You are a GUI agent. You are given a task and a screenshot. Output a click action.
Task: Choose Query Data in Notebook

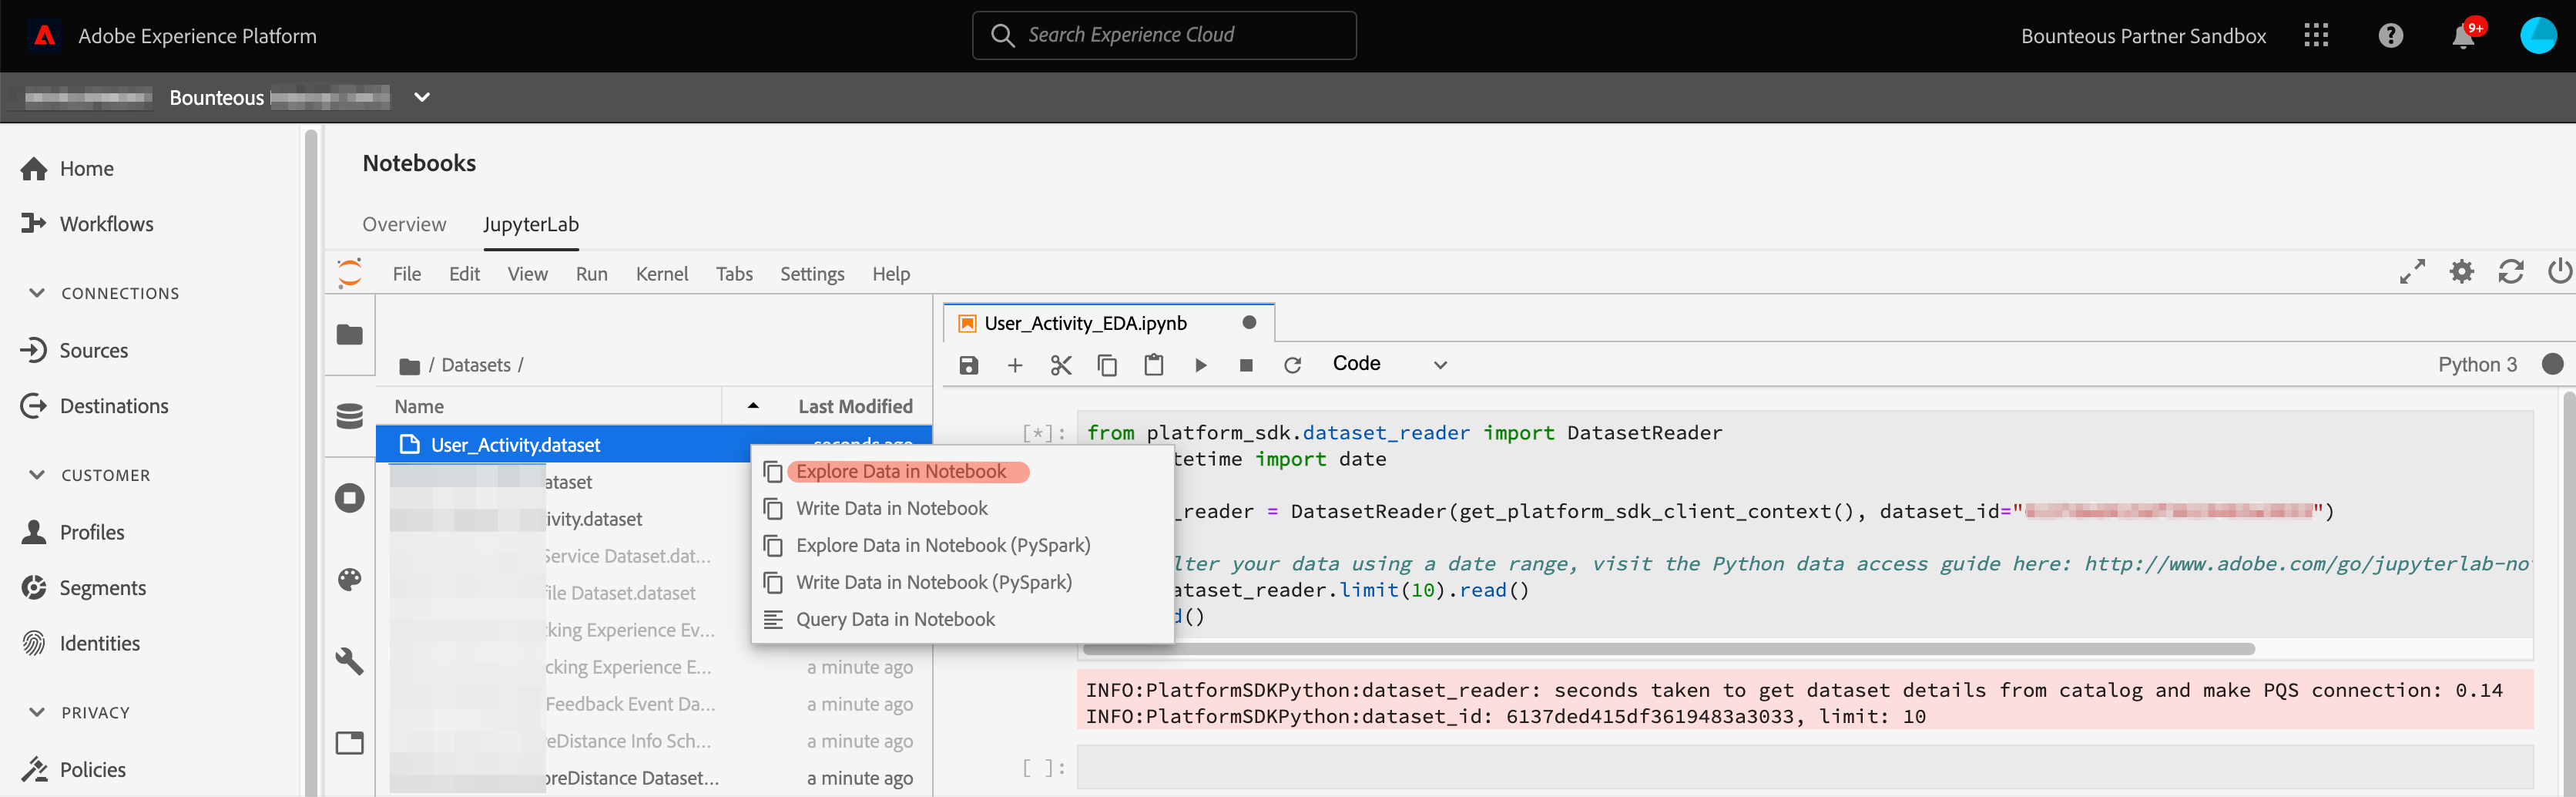click(x=895, y=620)
